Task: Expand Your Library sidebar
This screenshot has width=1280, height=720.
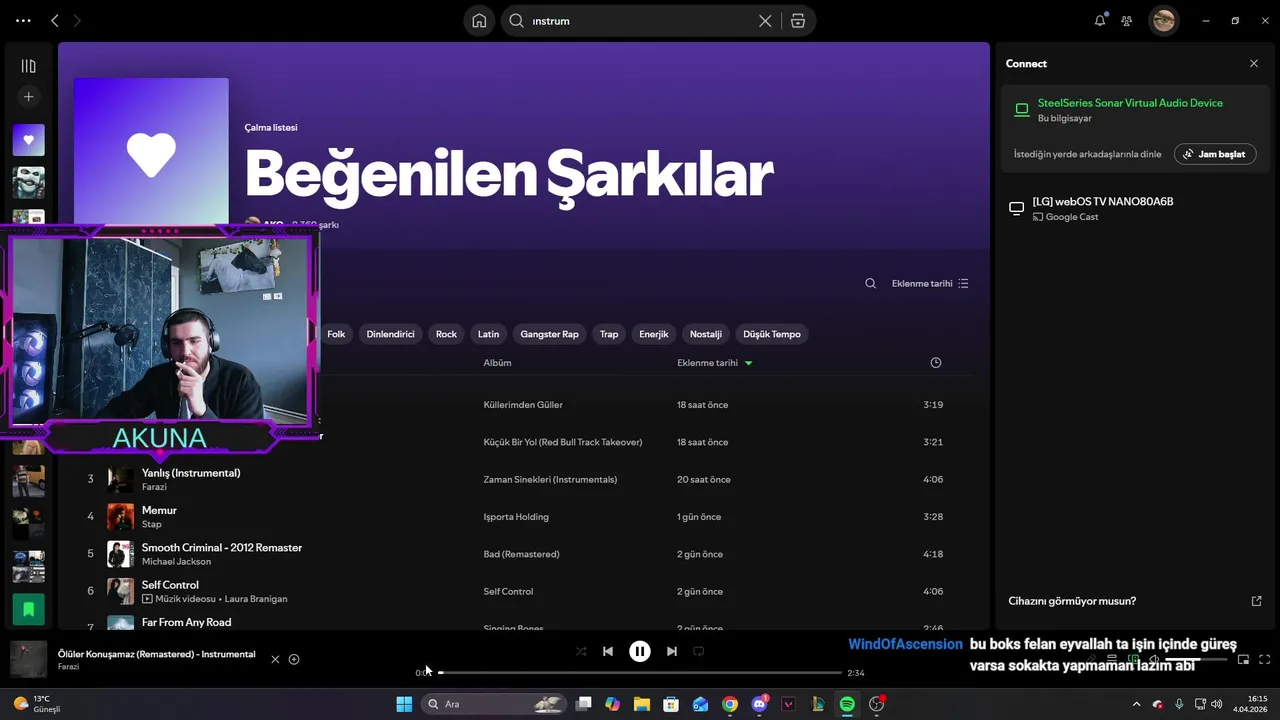Action: pos(28,66)
